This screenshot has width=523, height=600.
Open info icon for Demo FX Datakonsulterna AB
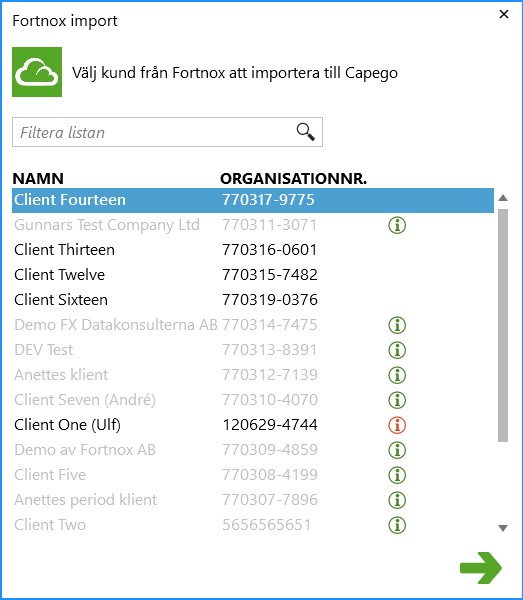(397, 325)
